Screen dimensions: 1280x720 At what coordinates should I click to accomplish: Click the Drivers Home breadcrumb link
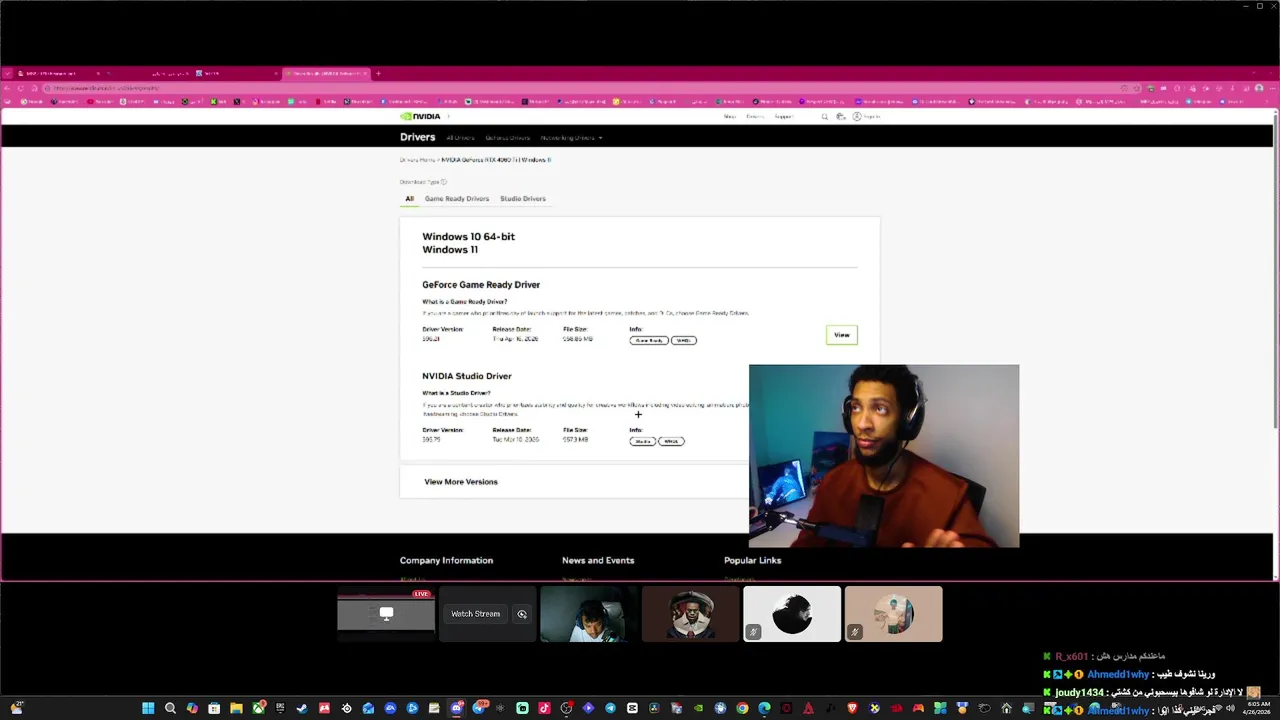tap(417, 160)
